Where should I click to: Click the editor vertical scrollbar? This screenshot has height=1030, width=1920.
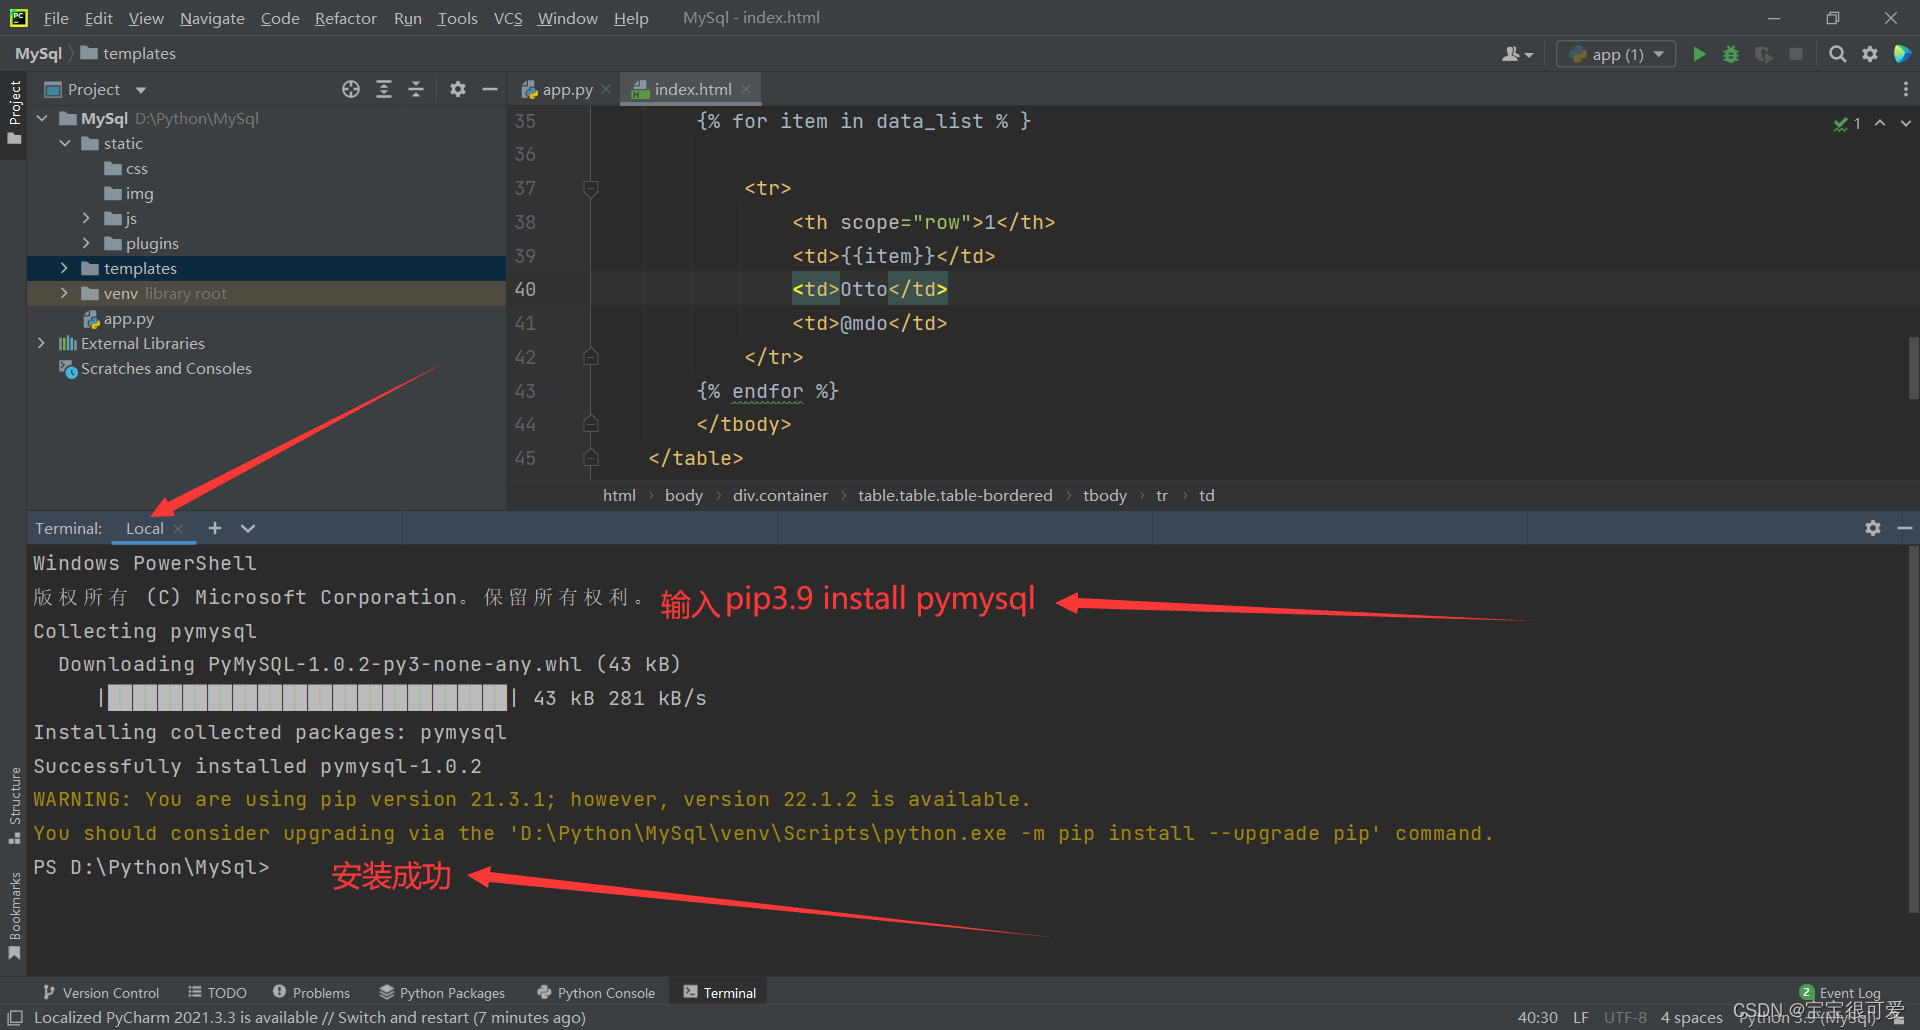pyautogui.click(x=1913, y=368)
